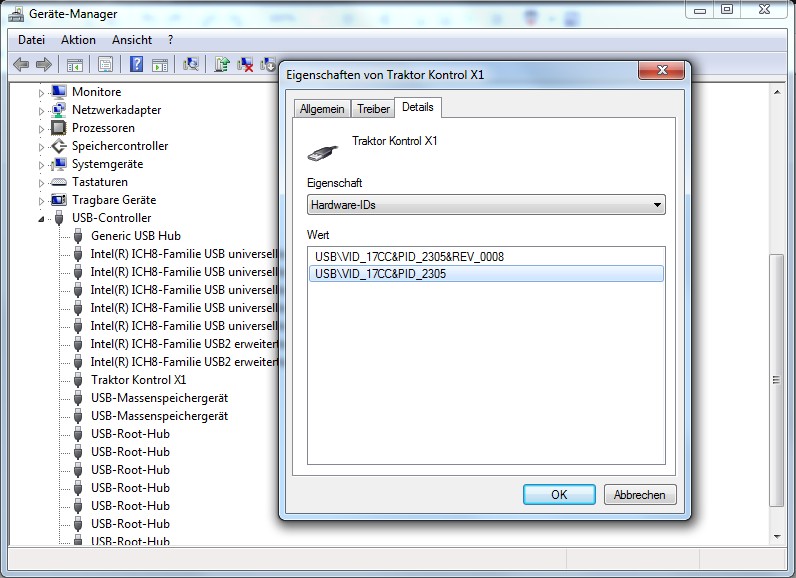This screenshot has width=796, height=578.
Task: Expand the Systemgeräte node
Action: click(41, 165)
